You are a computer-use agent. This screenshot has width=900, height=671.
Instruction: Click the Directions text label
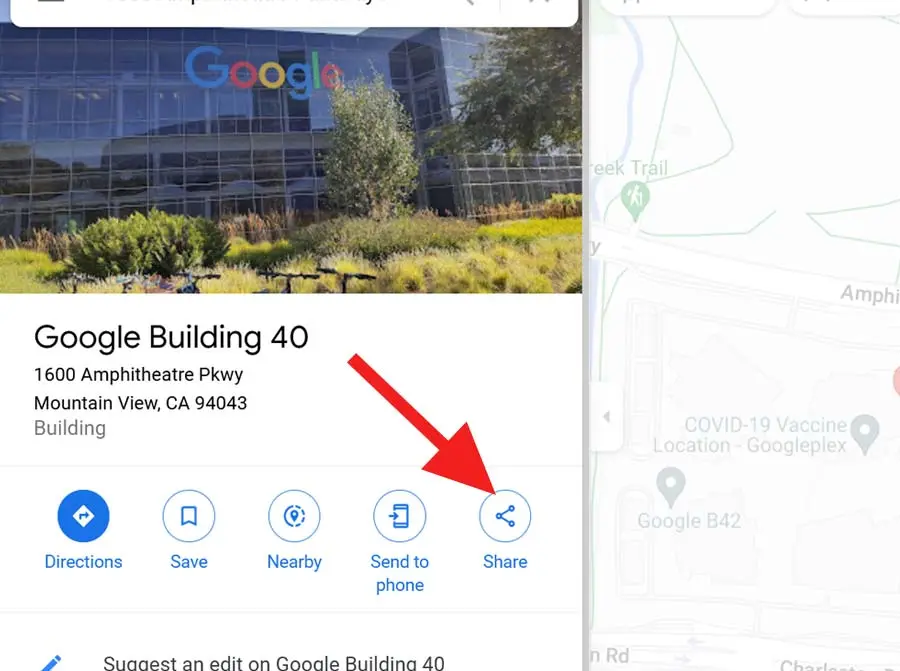(x=83, y=561)
